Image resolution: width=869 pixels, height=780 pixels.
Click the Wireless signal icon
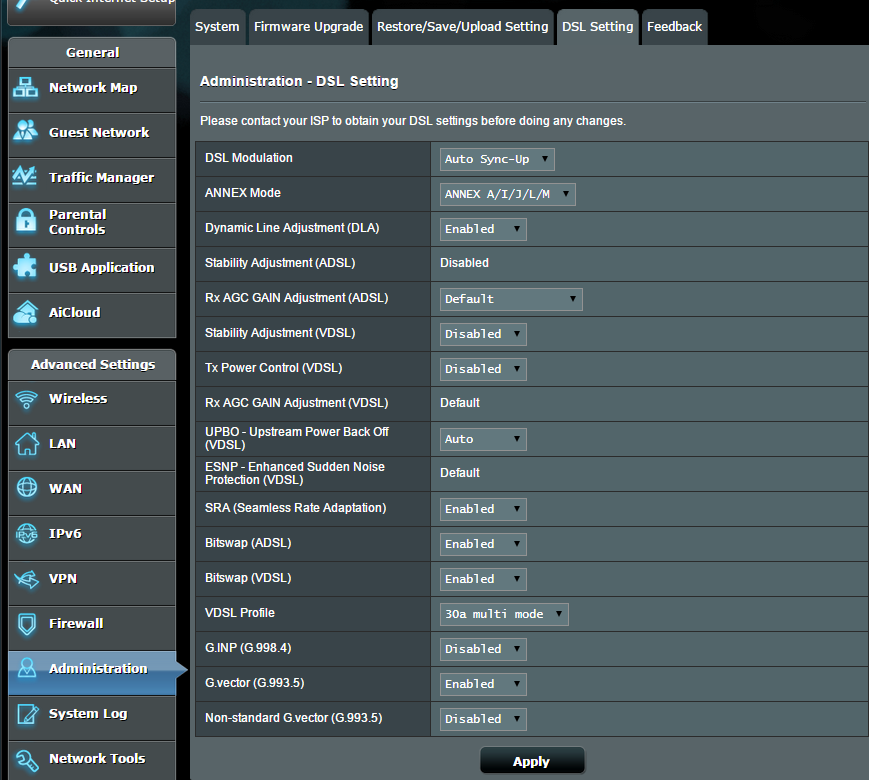[26, 399]
